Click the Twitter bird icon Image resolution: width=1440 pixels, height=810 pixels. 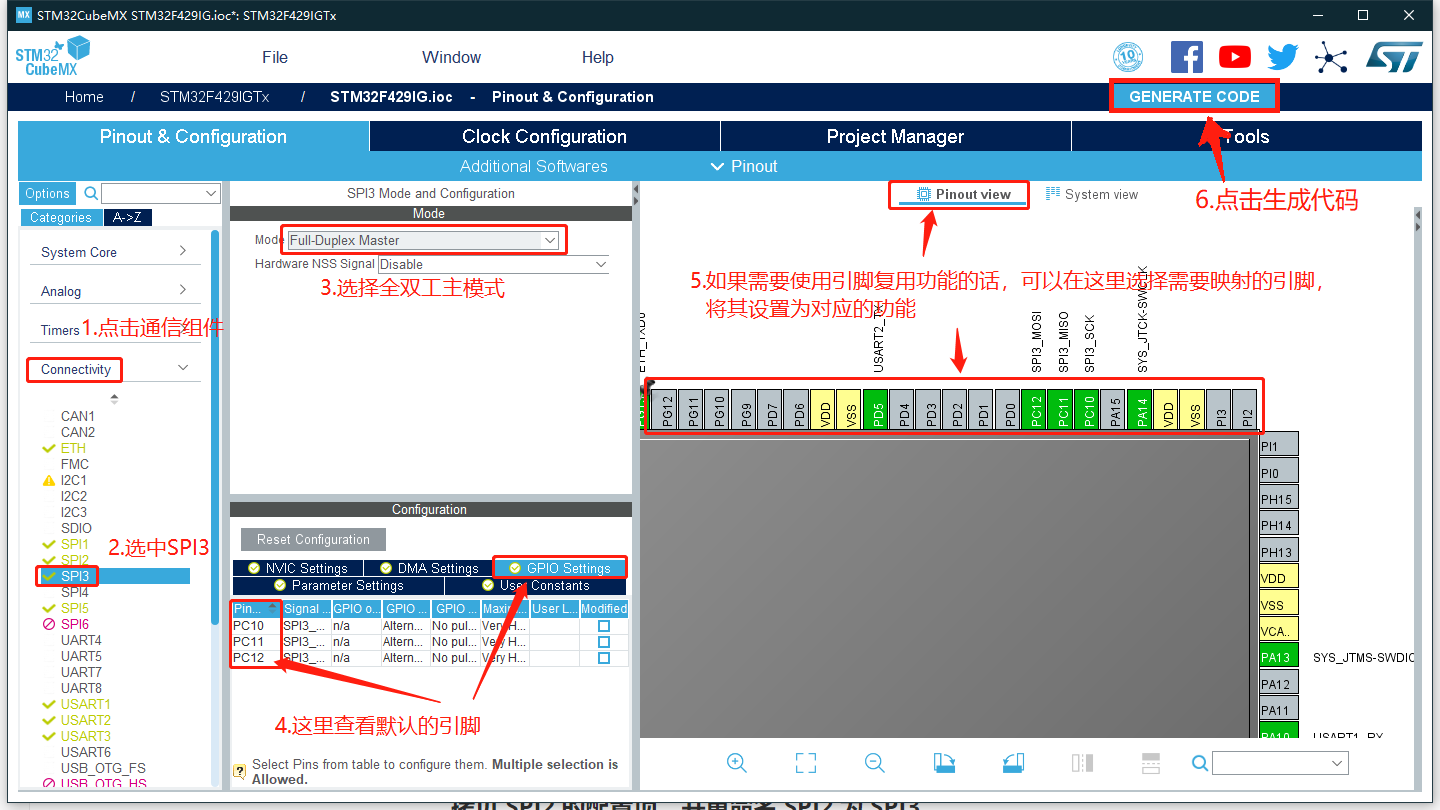[1282, 57]
